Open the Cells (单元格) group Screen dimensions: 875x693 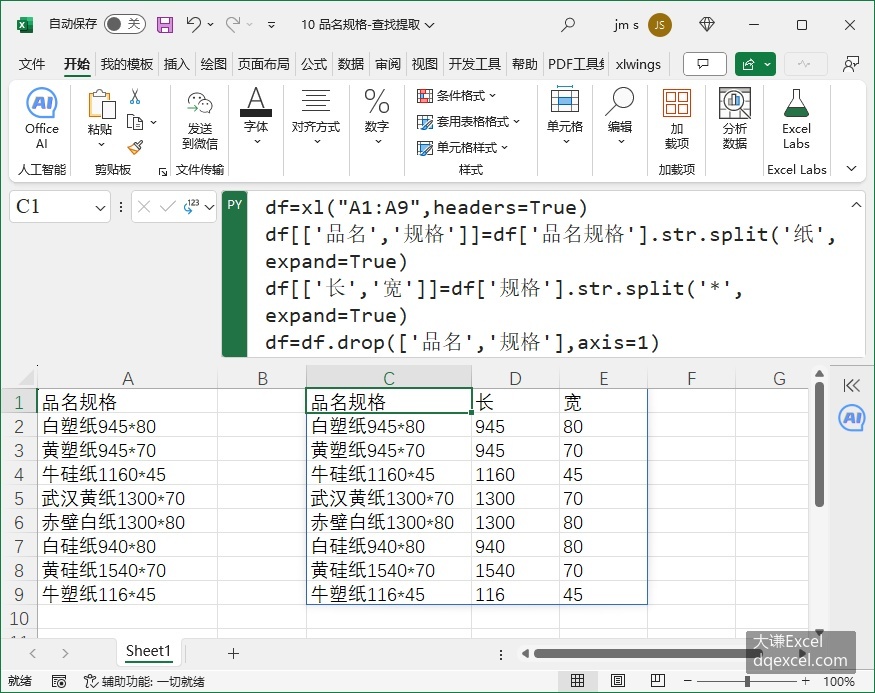click(565, 116)
